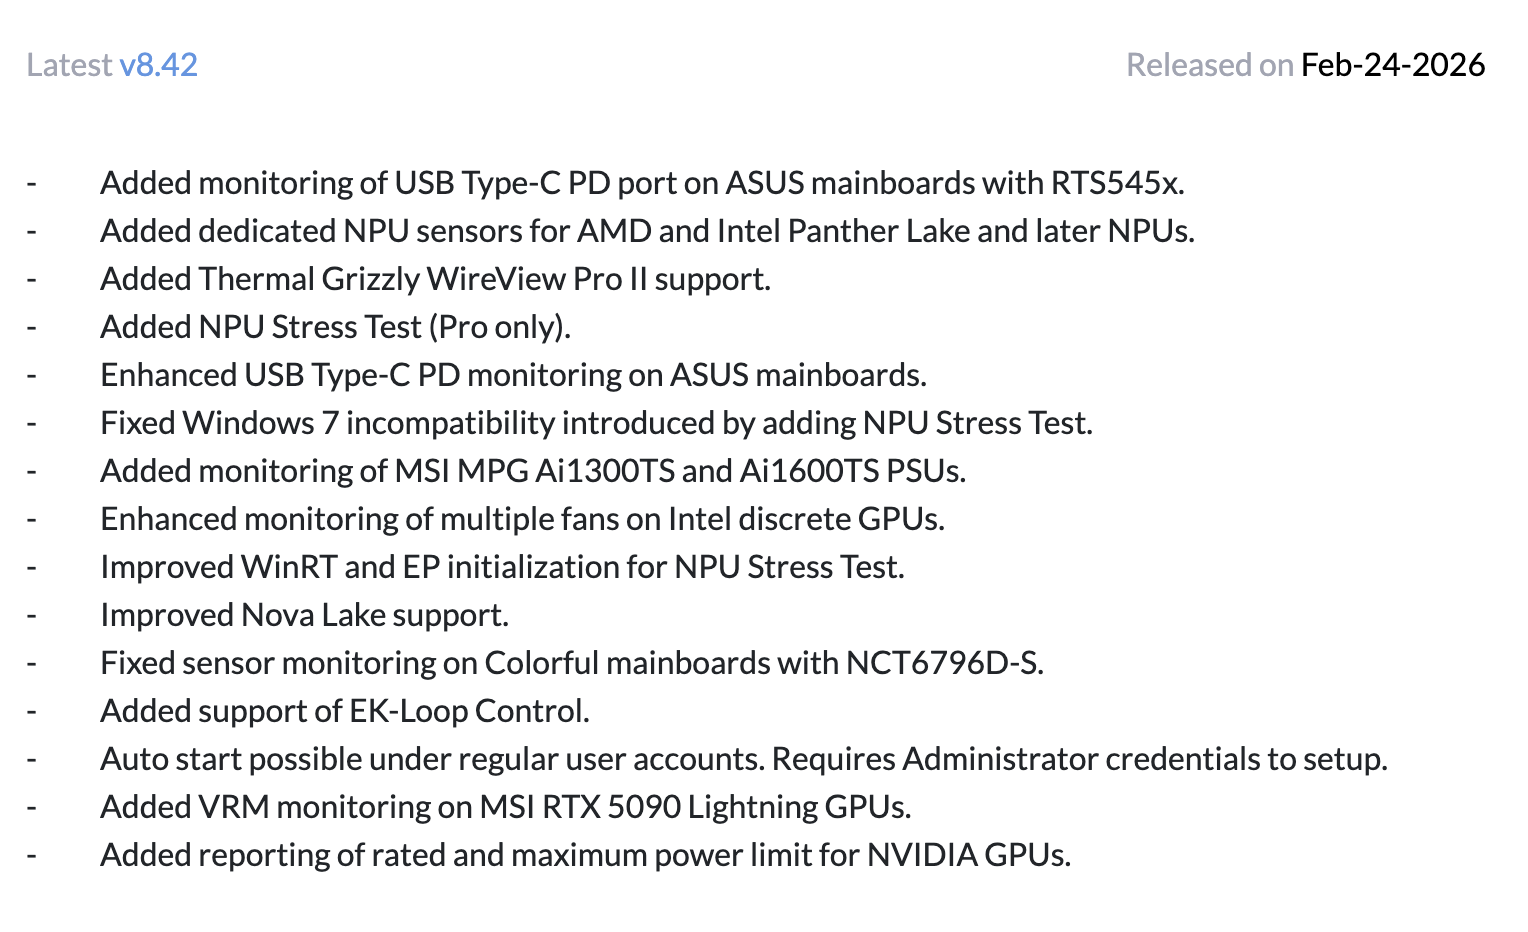
Task: Open the v8.42 version link
Action: (158, 65)
